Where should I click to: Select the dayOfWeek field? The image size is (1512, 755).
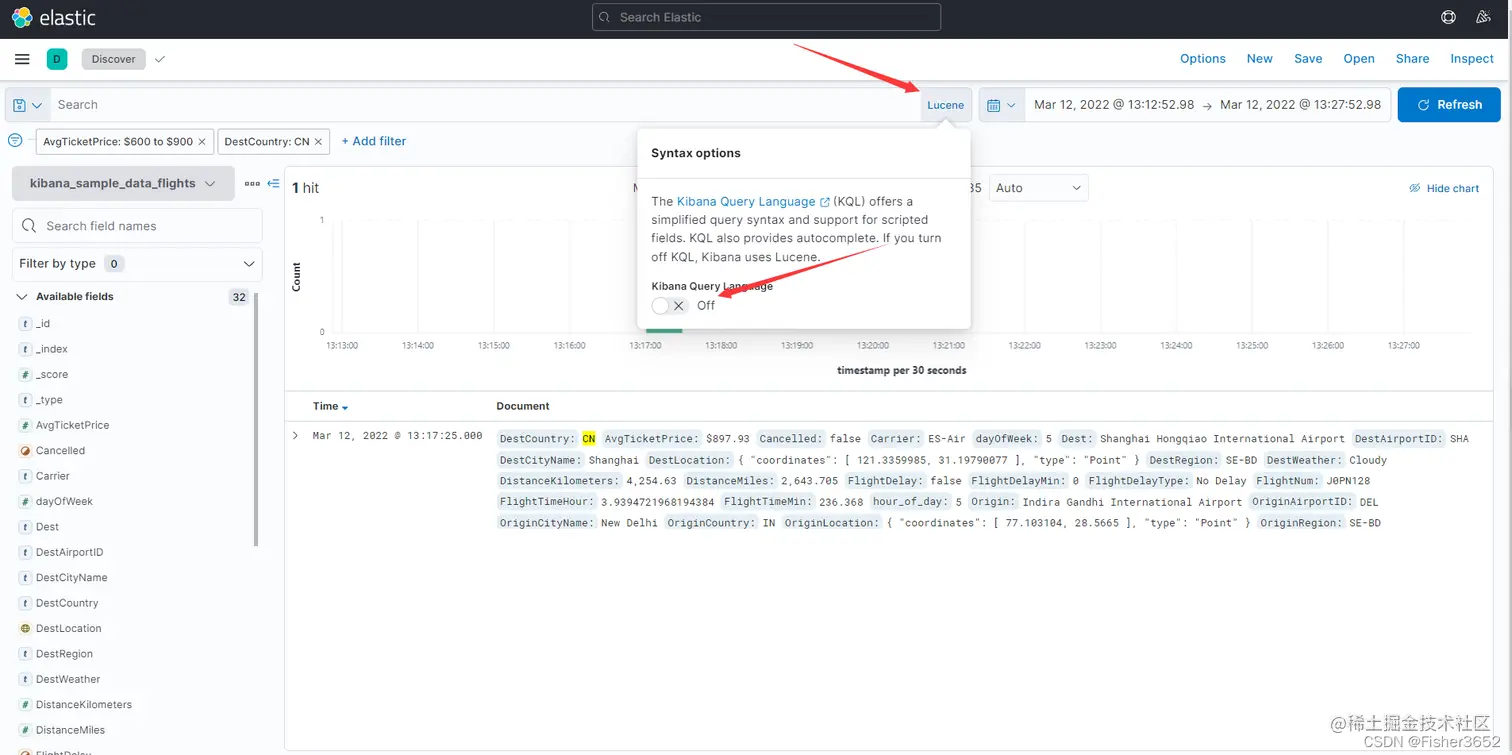(x=64, y=501)
